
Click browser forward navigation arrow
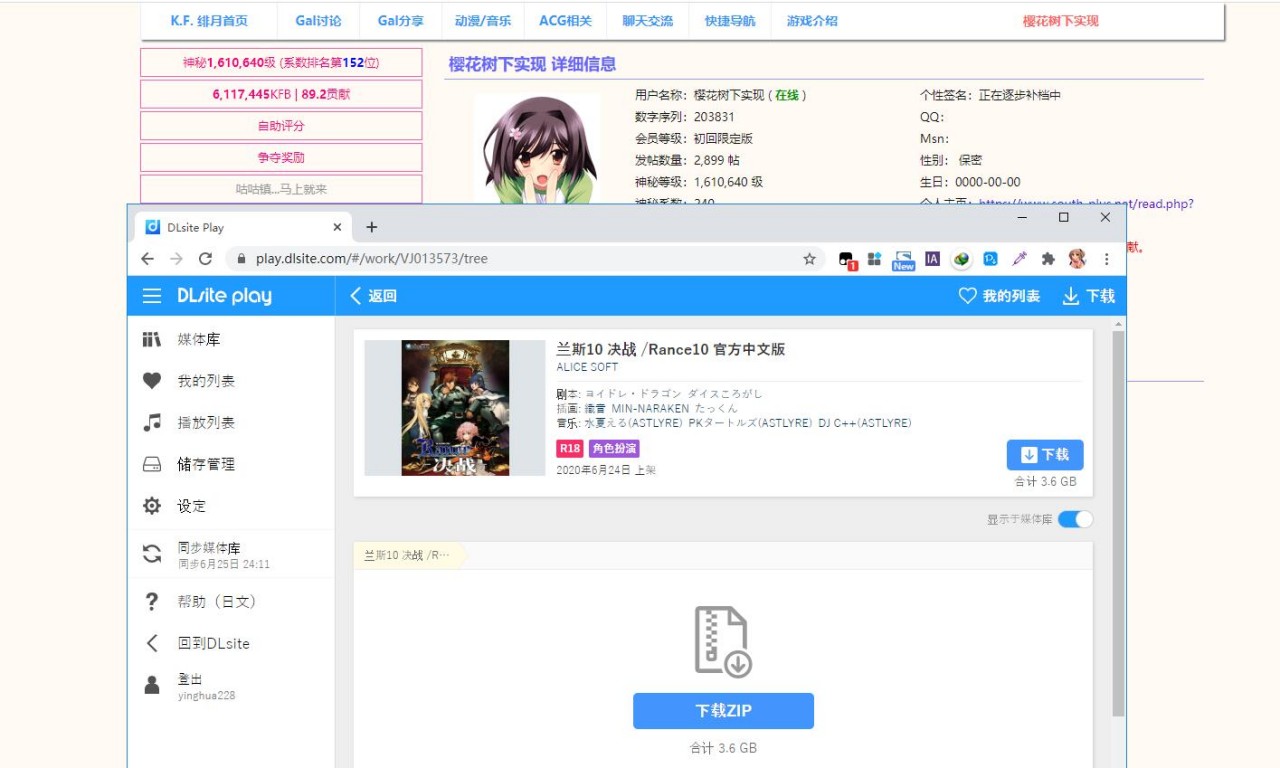177,259
